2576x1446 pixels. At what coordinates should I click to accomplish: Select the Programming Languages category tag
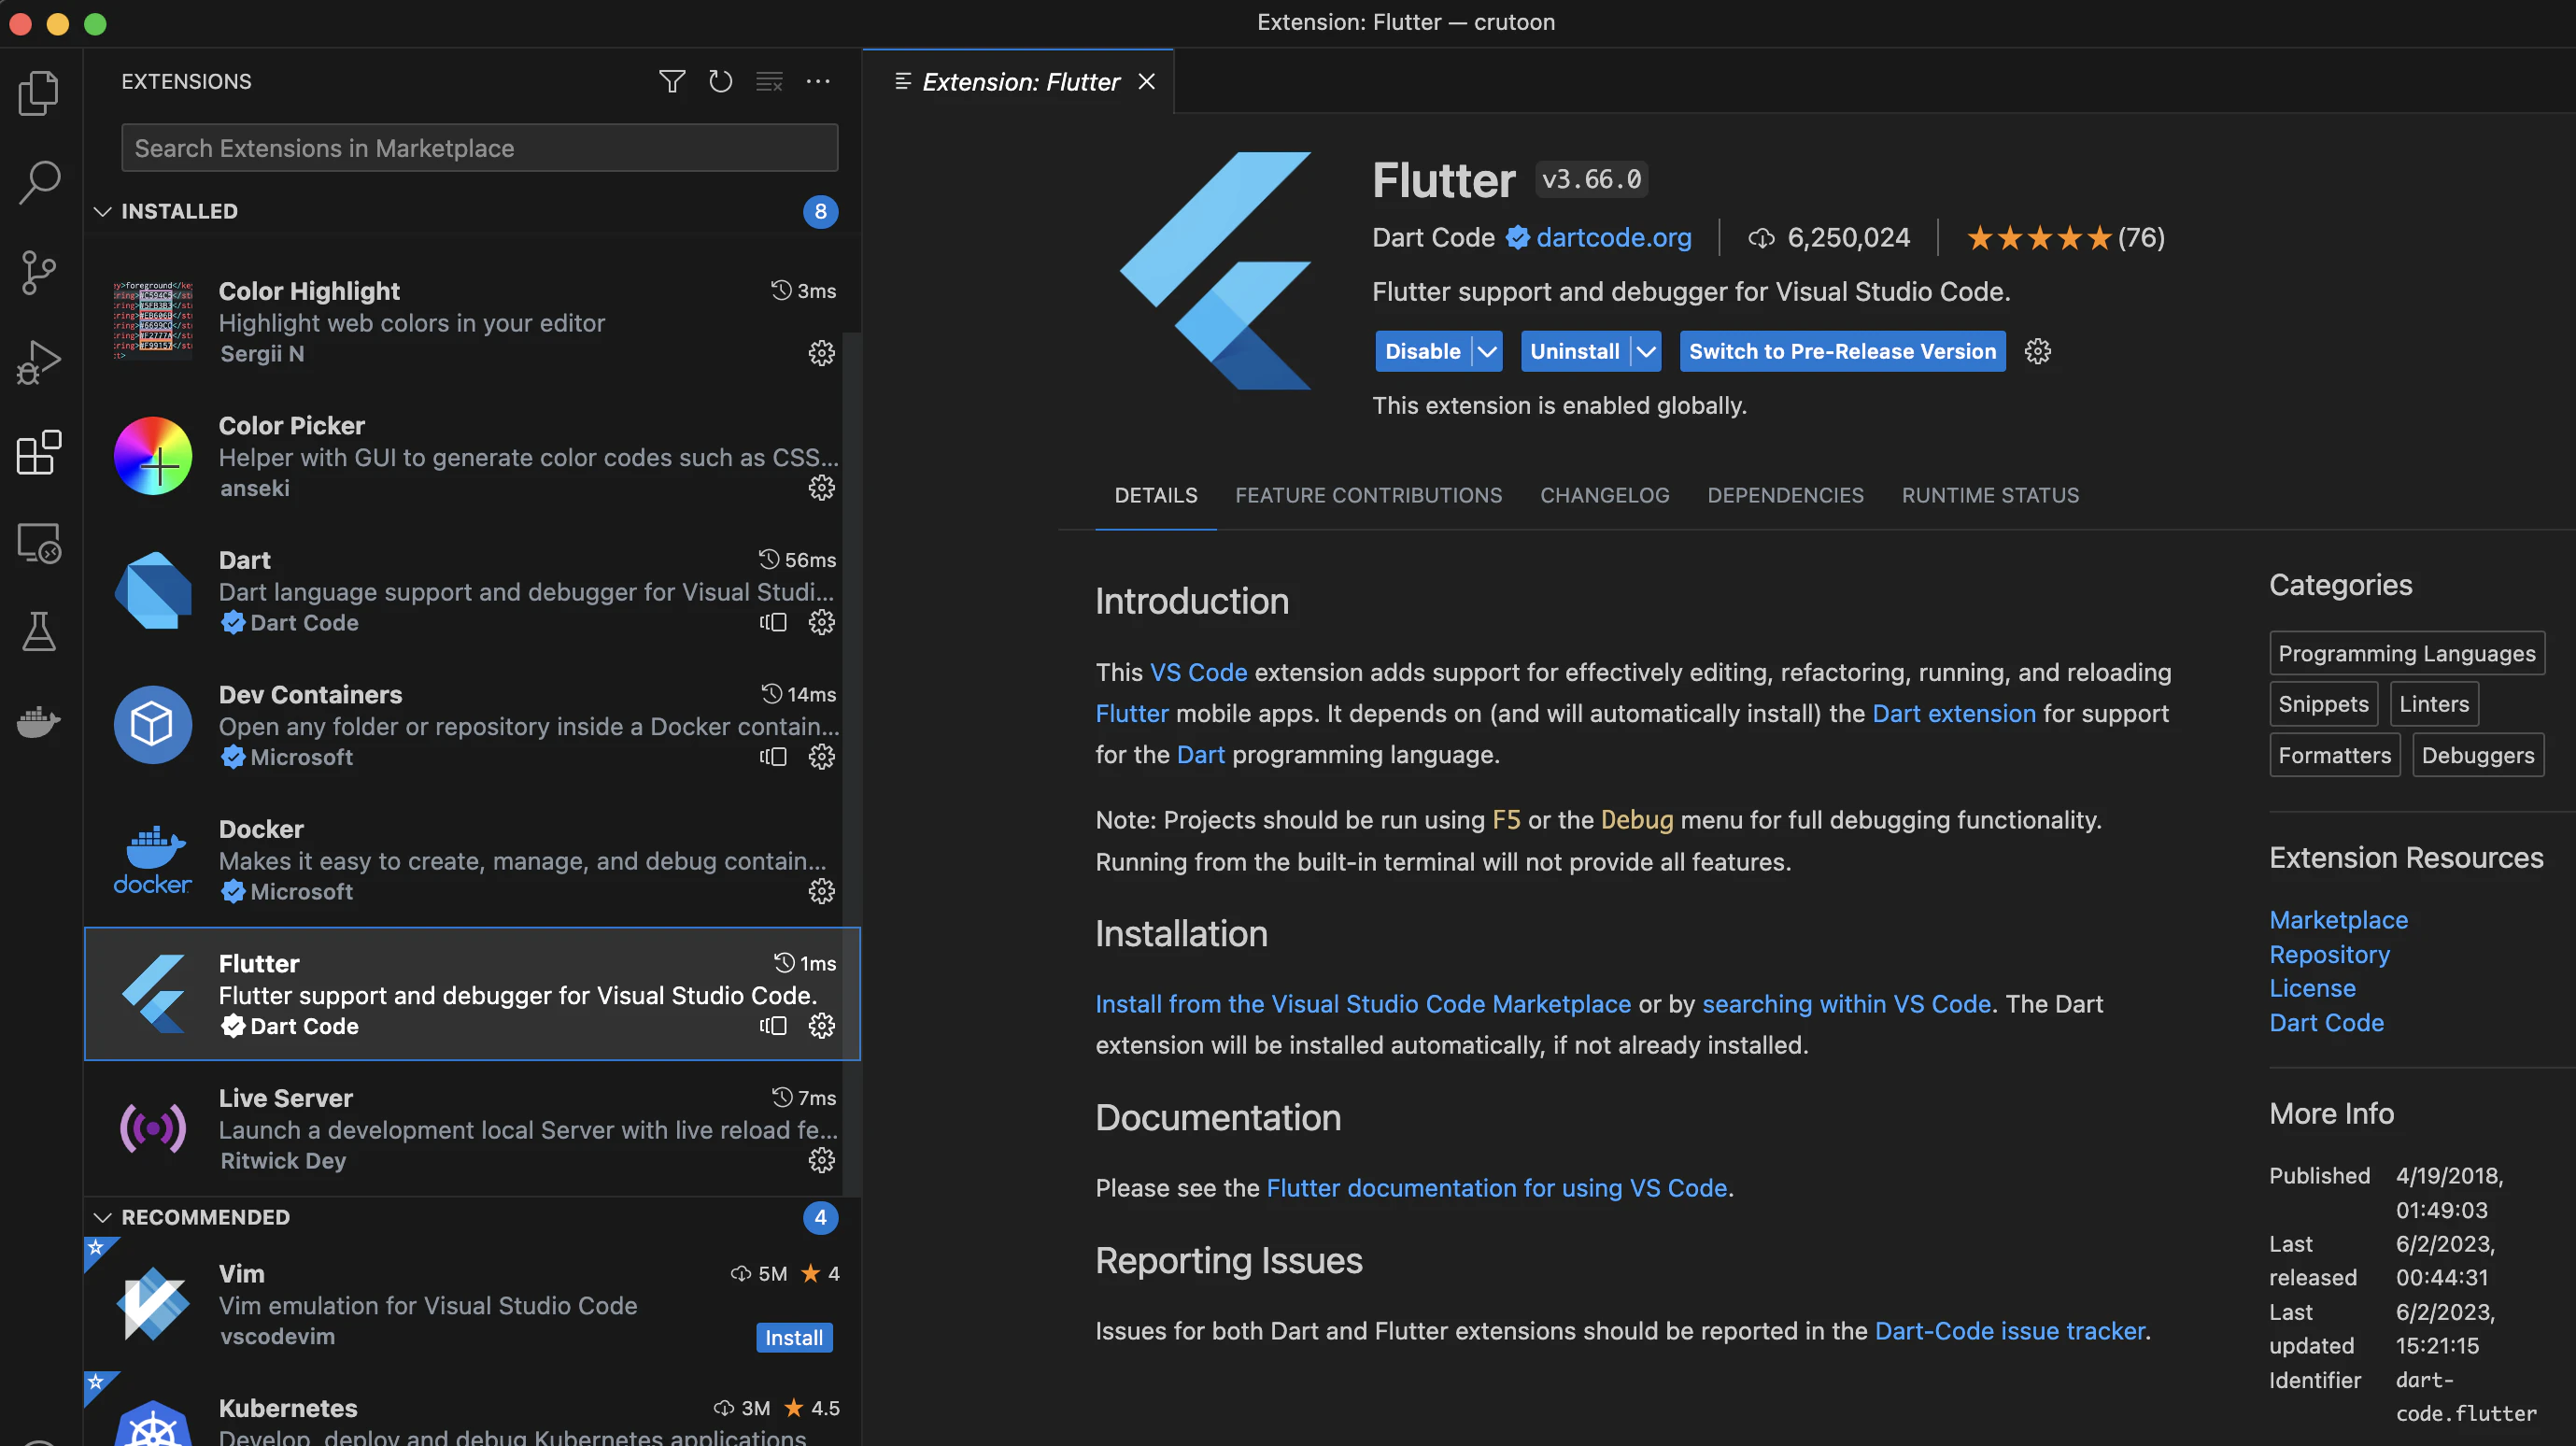coord(2406,653)
